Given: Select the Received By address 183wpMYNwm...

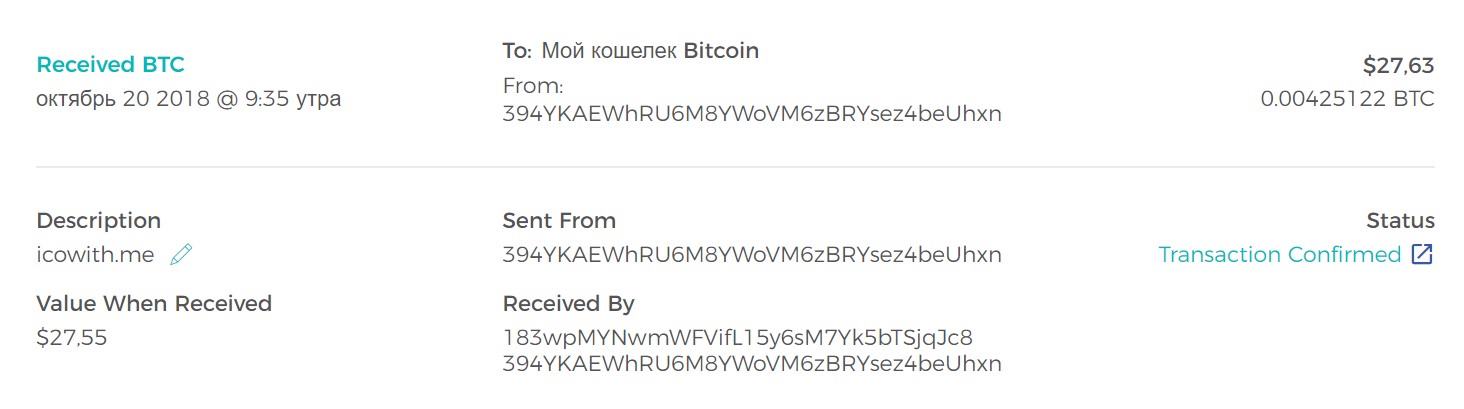Looking at the screenshot, I should pyautogui.click(x=738, y=337).
